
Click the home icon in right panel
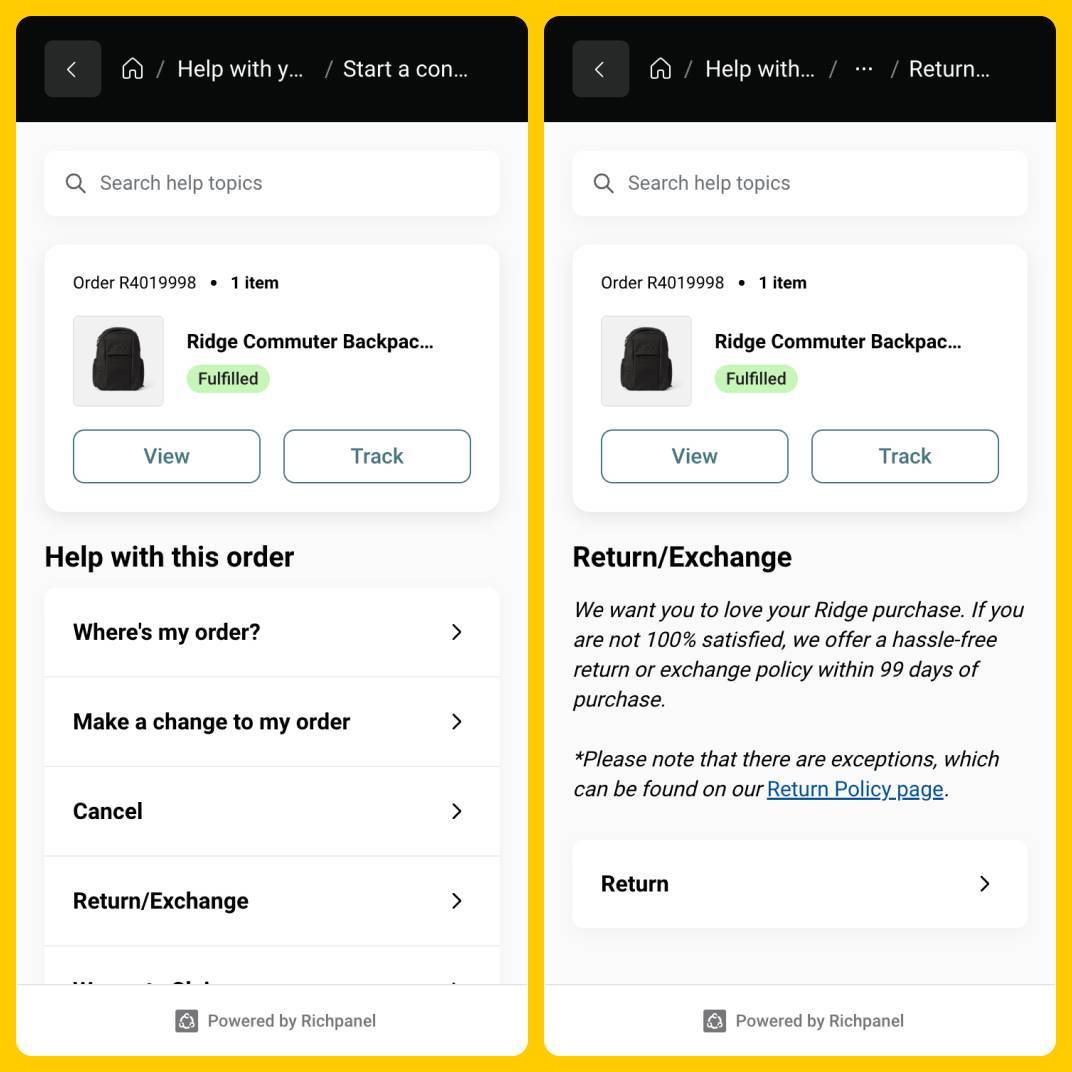660,69
